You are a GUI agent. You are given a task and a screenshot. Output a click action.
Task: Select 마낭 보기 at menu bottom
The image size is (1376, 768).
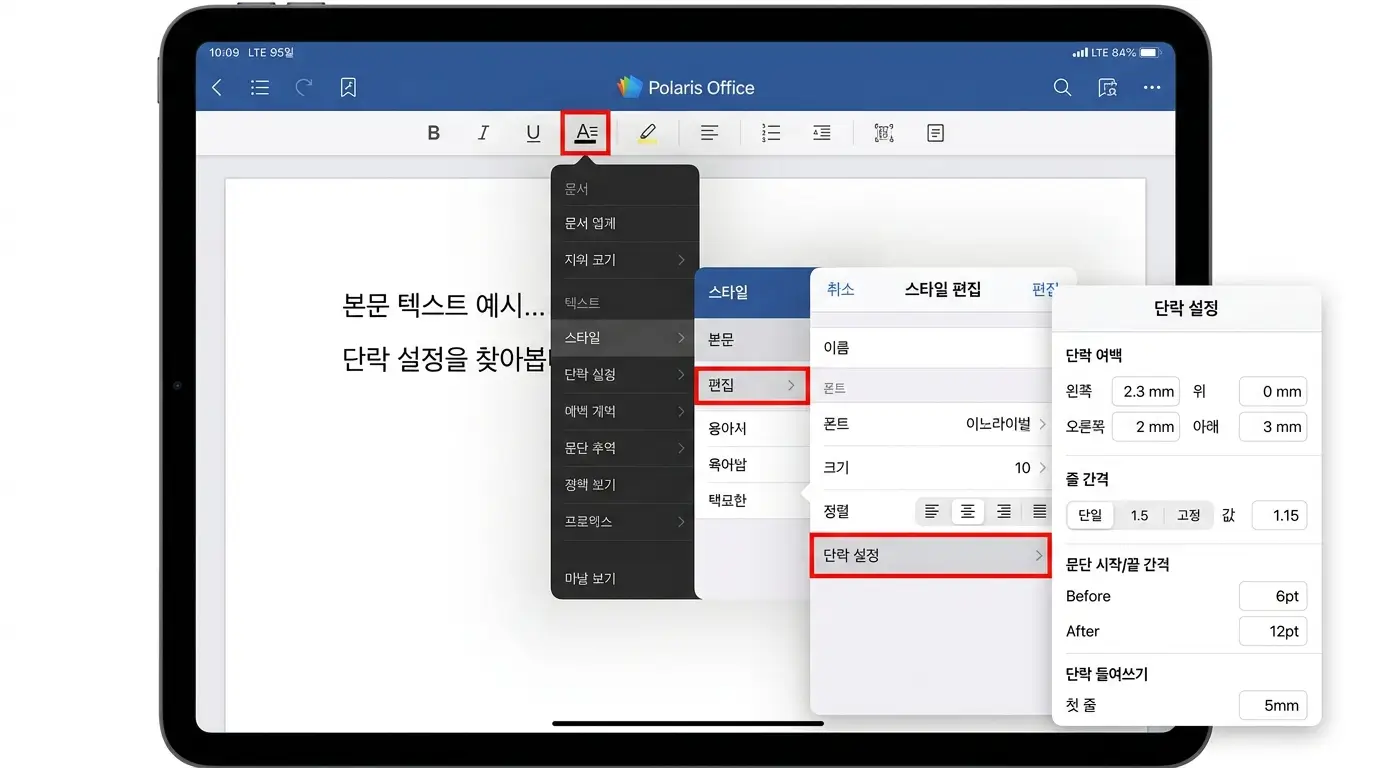click(624, 578)
